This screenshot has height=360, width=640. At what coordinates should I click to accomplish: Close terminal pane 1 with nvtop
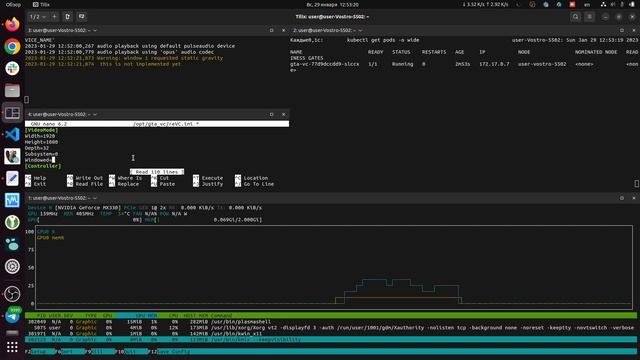pos(634,198)
